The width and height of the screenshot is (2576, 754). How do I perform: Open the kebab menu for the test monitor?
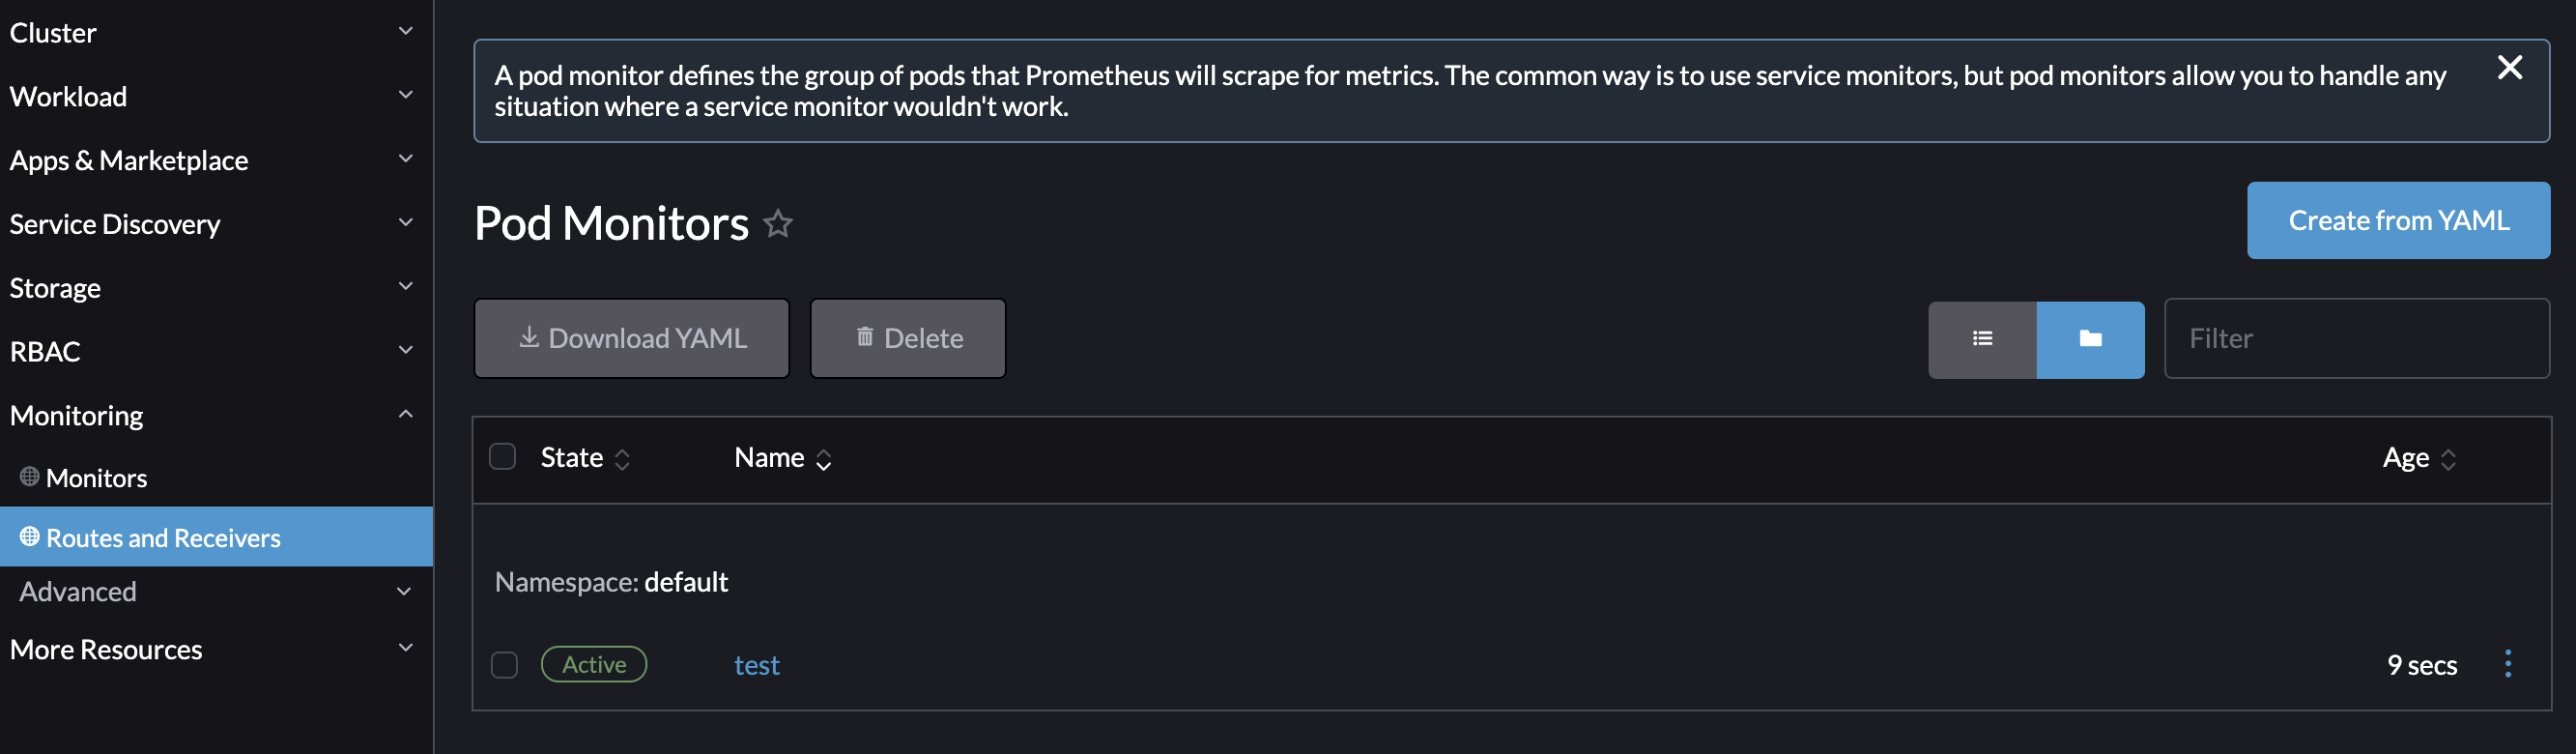click(2508, 663)
